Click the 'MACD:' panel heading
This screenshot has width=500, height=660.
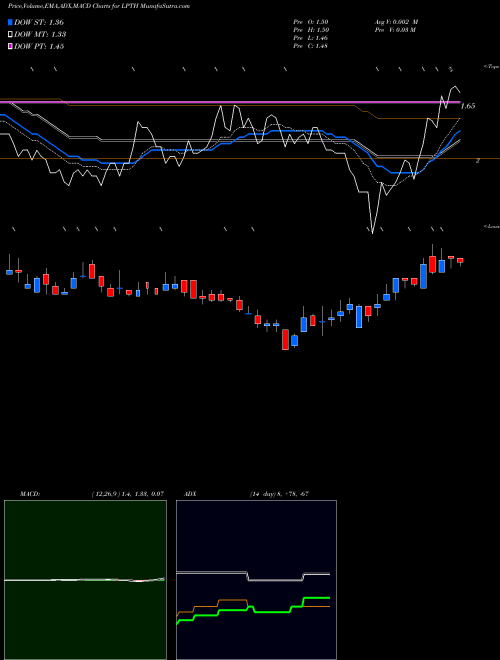pos(29,494)
